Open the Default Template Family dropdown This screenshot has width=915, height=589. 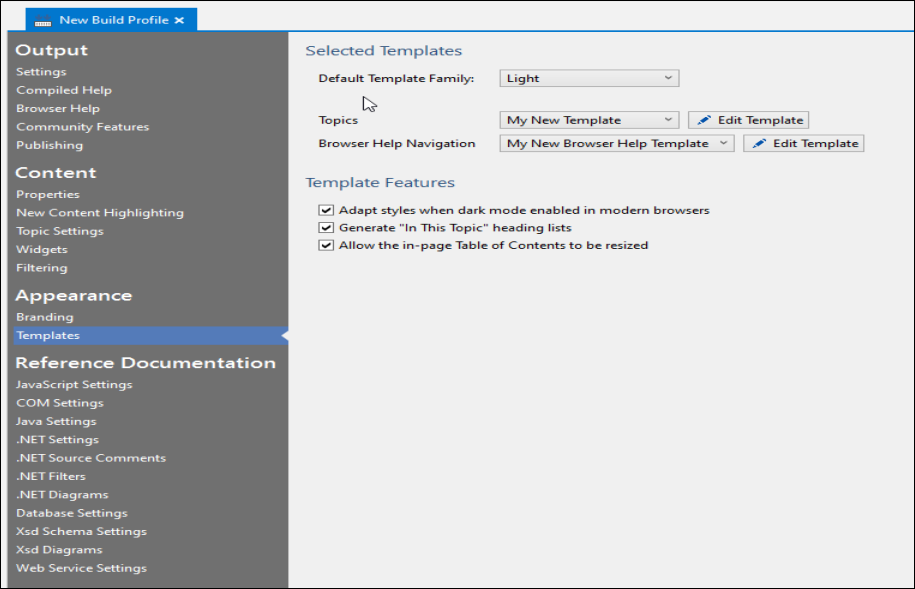coord(589,78)
